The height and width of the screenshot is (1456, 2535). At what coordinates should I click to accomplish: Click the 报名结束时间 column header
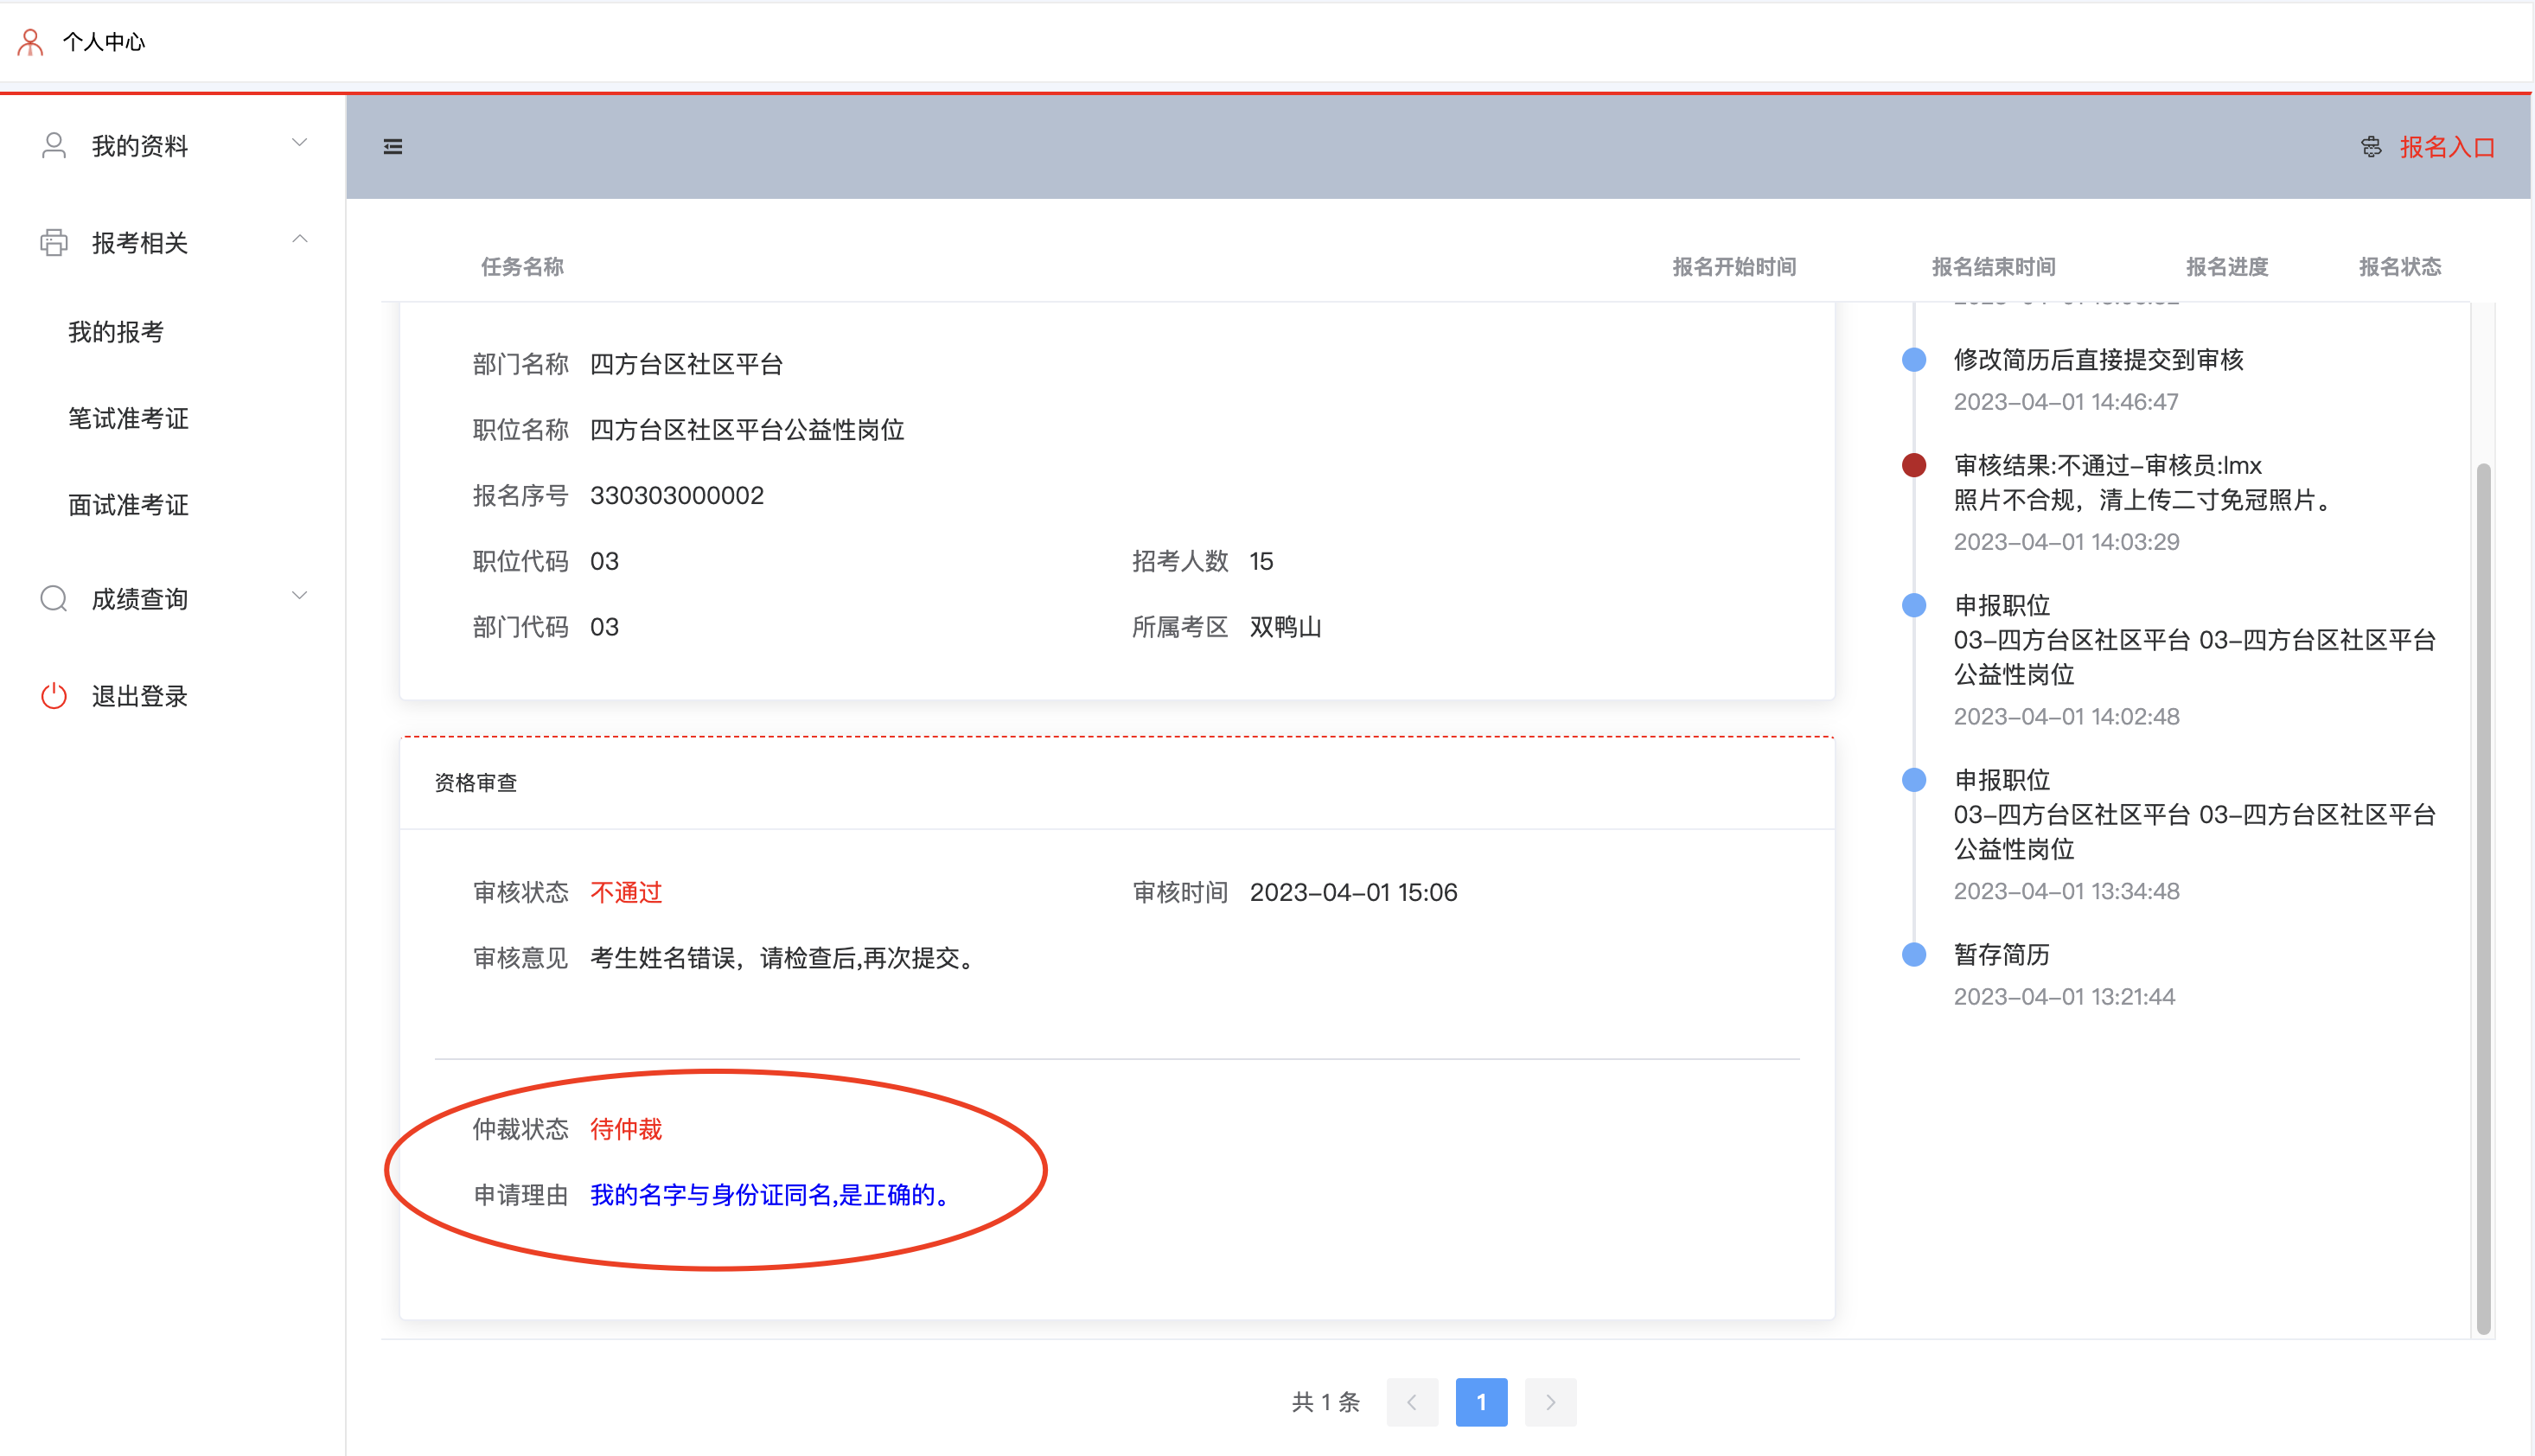pos(1993,267)
